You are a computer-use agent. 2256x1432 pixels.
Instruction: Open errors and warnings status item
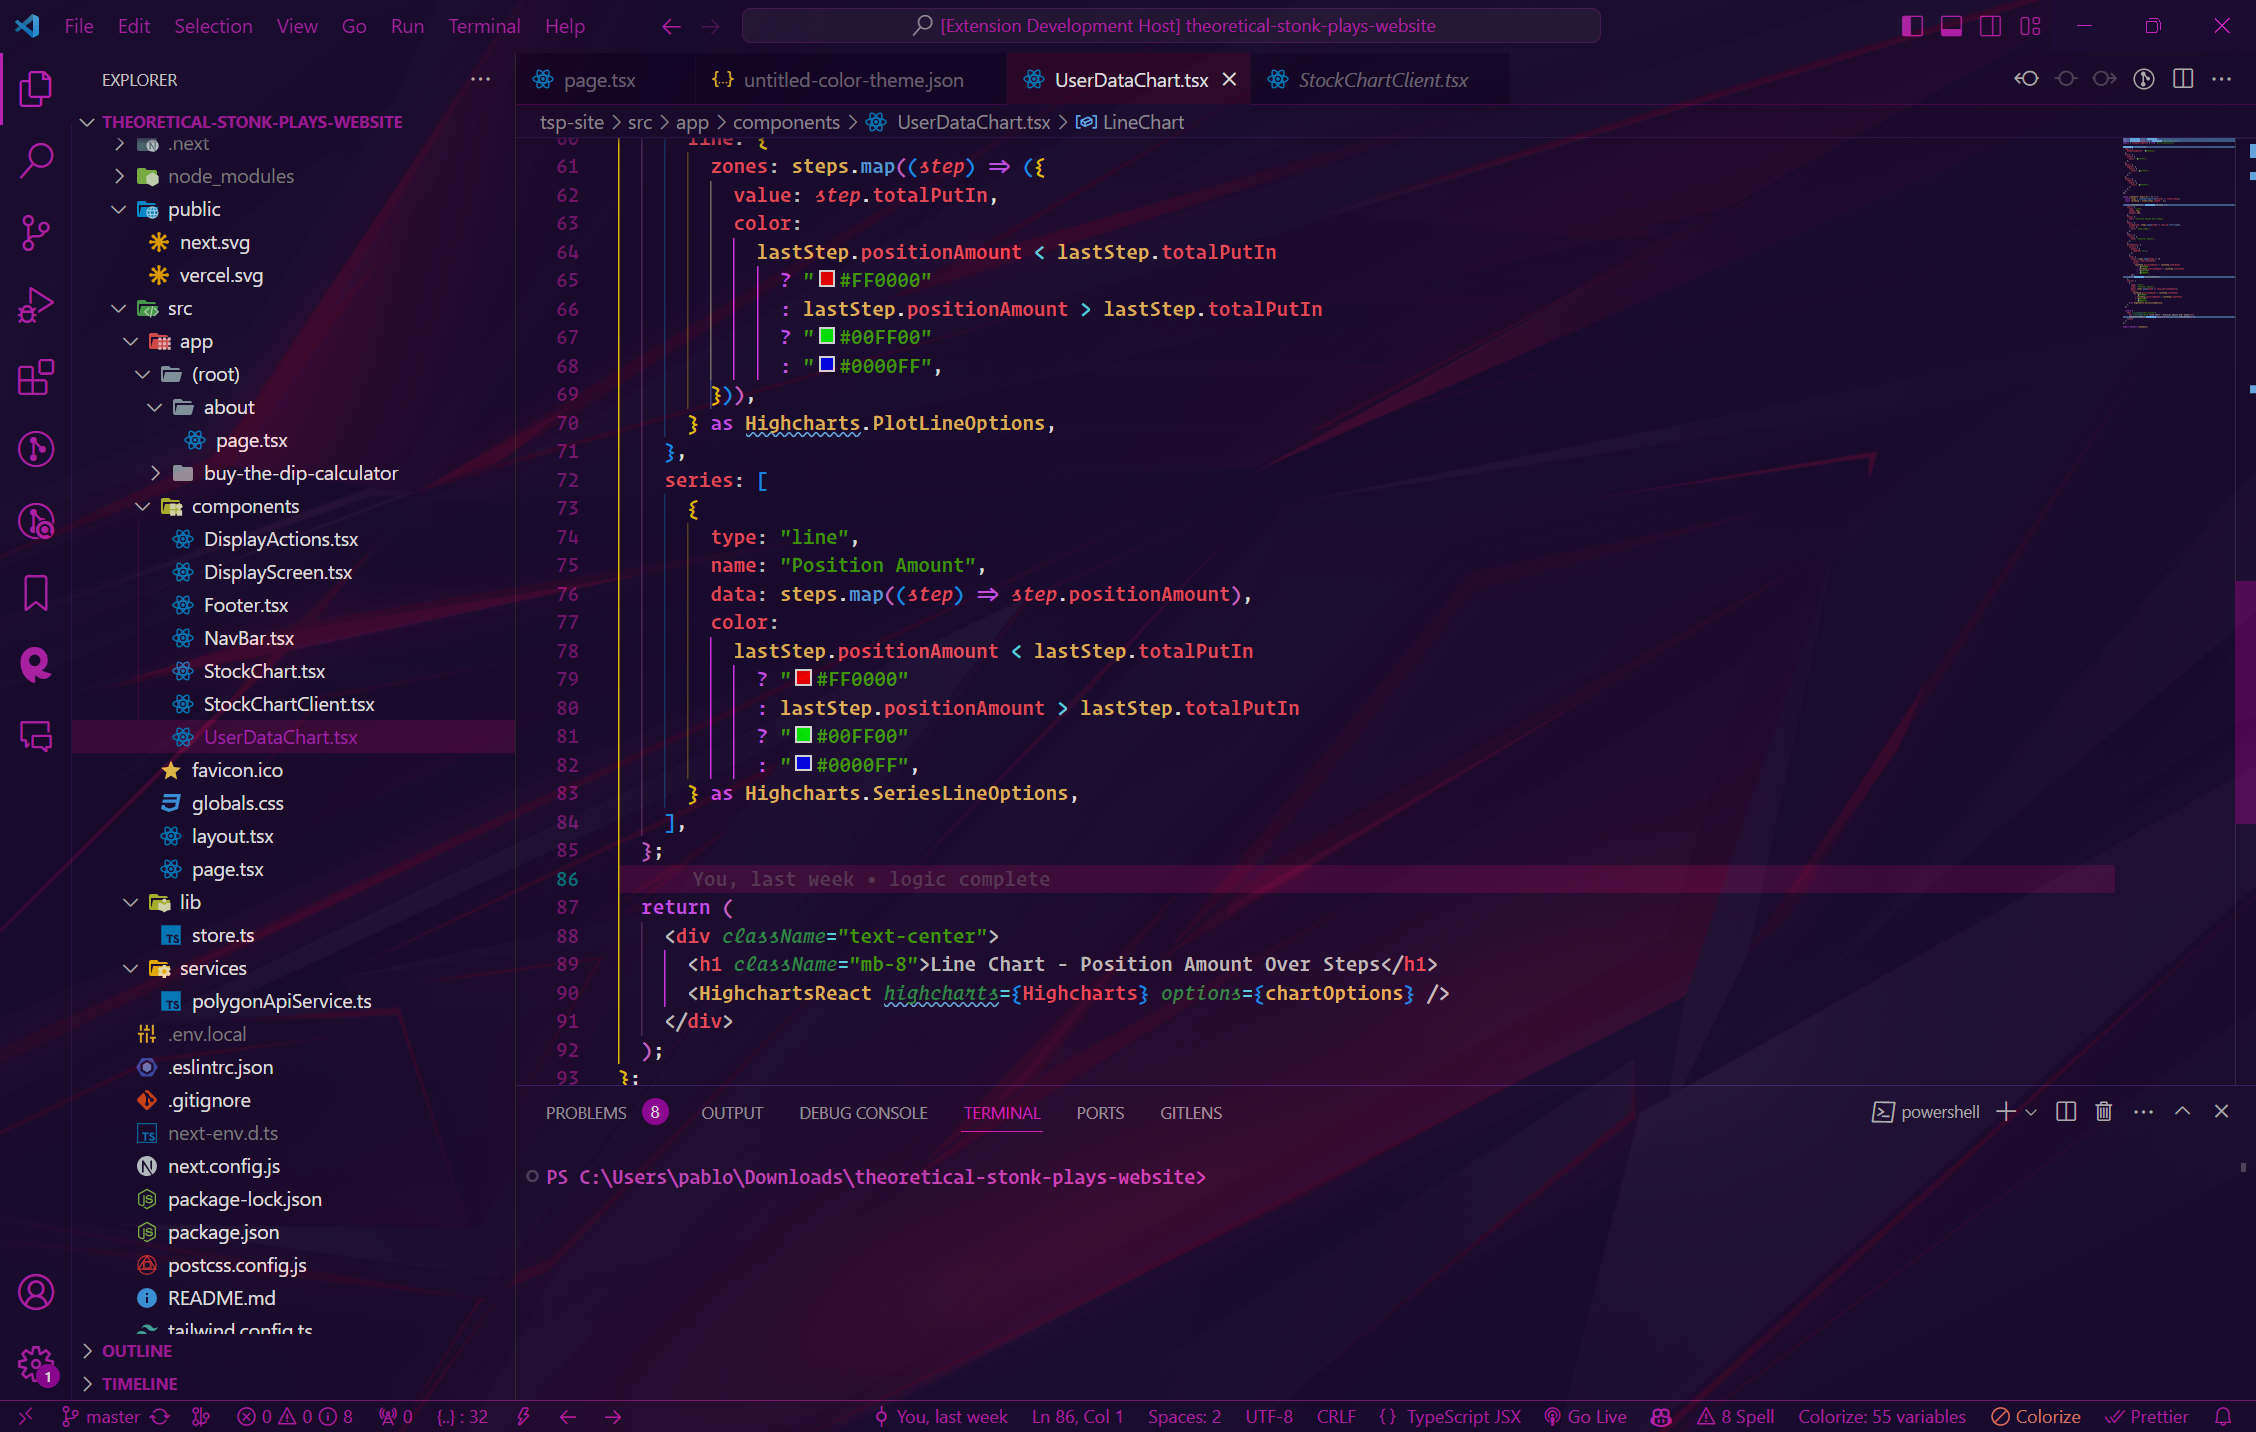295,1416
